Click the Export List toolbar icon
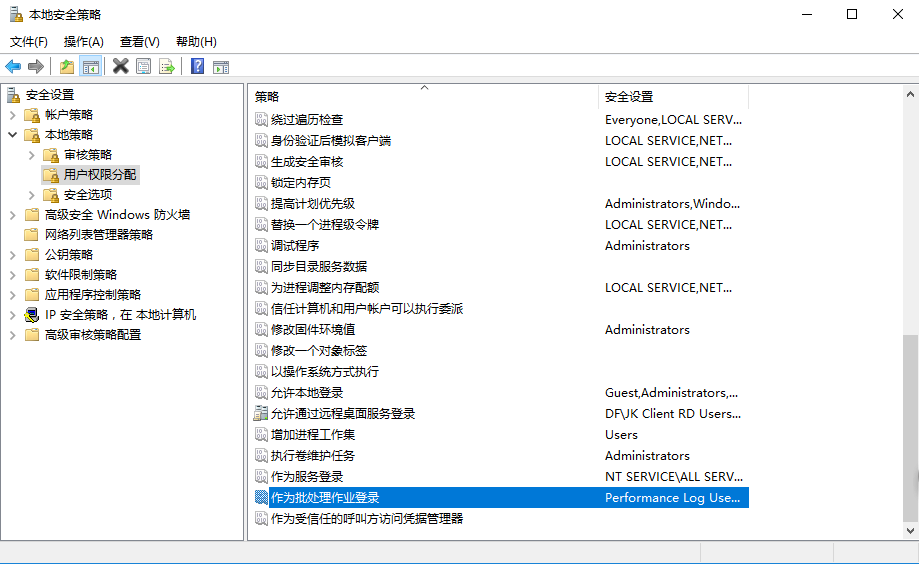The image size is (919, 564). coord(167,67)
